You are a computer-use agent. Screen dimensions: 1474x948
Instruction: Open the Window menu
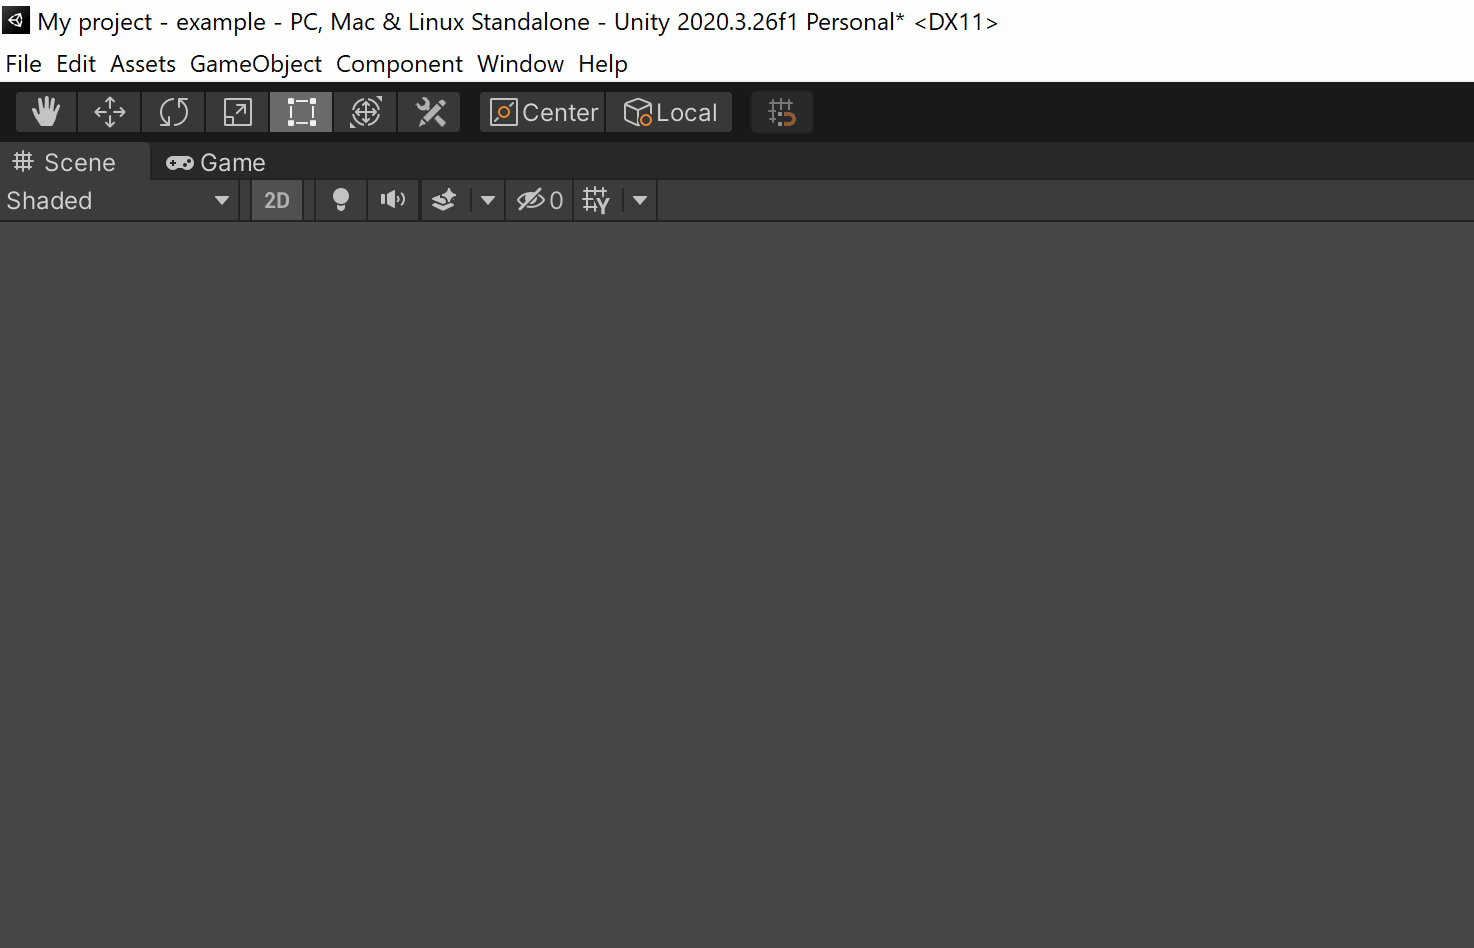click(x=520, y=64)
